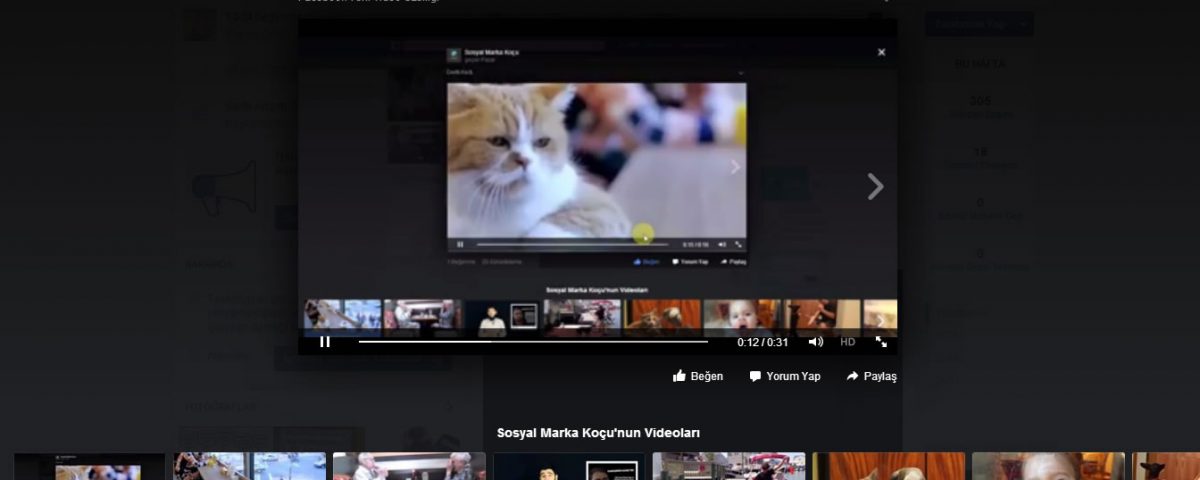The image size is (1200, 480).
Task: Click Yorum Yap to comment
Action: (x=785, y=376)
